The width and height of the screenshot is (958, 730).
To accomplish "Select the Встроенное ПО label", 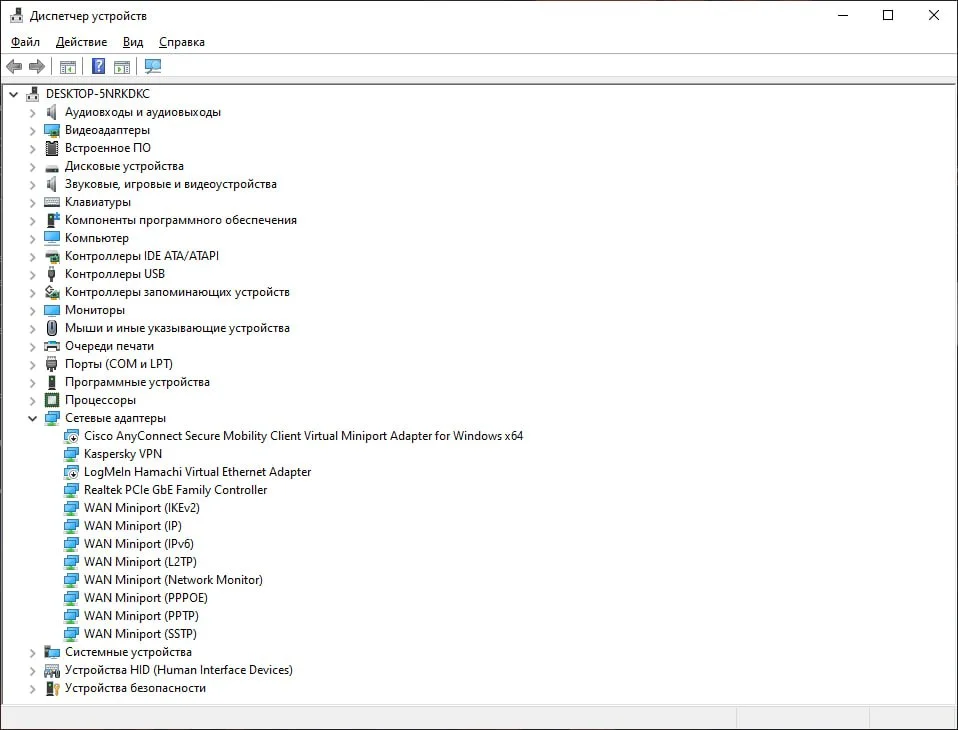I will [x=108, y=148].
